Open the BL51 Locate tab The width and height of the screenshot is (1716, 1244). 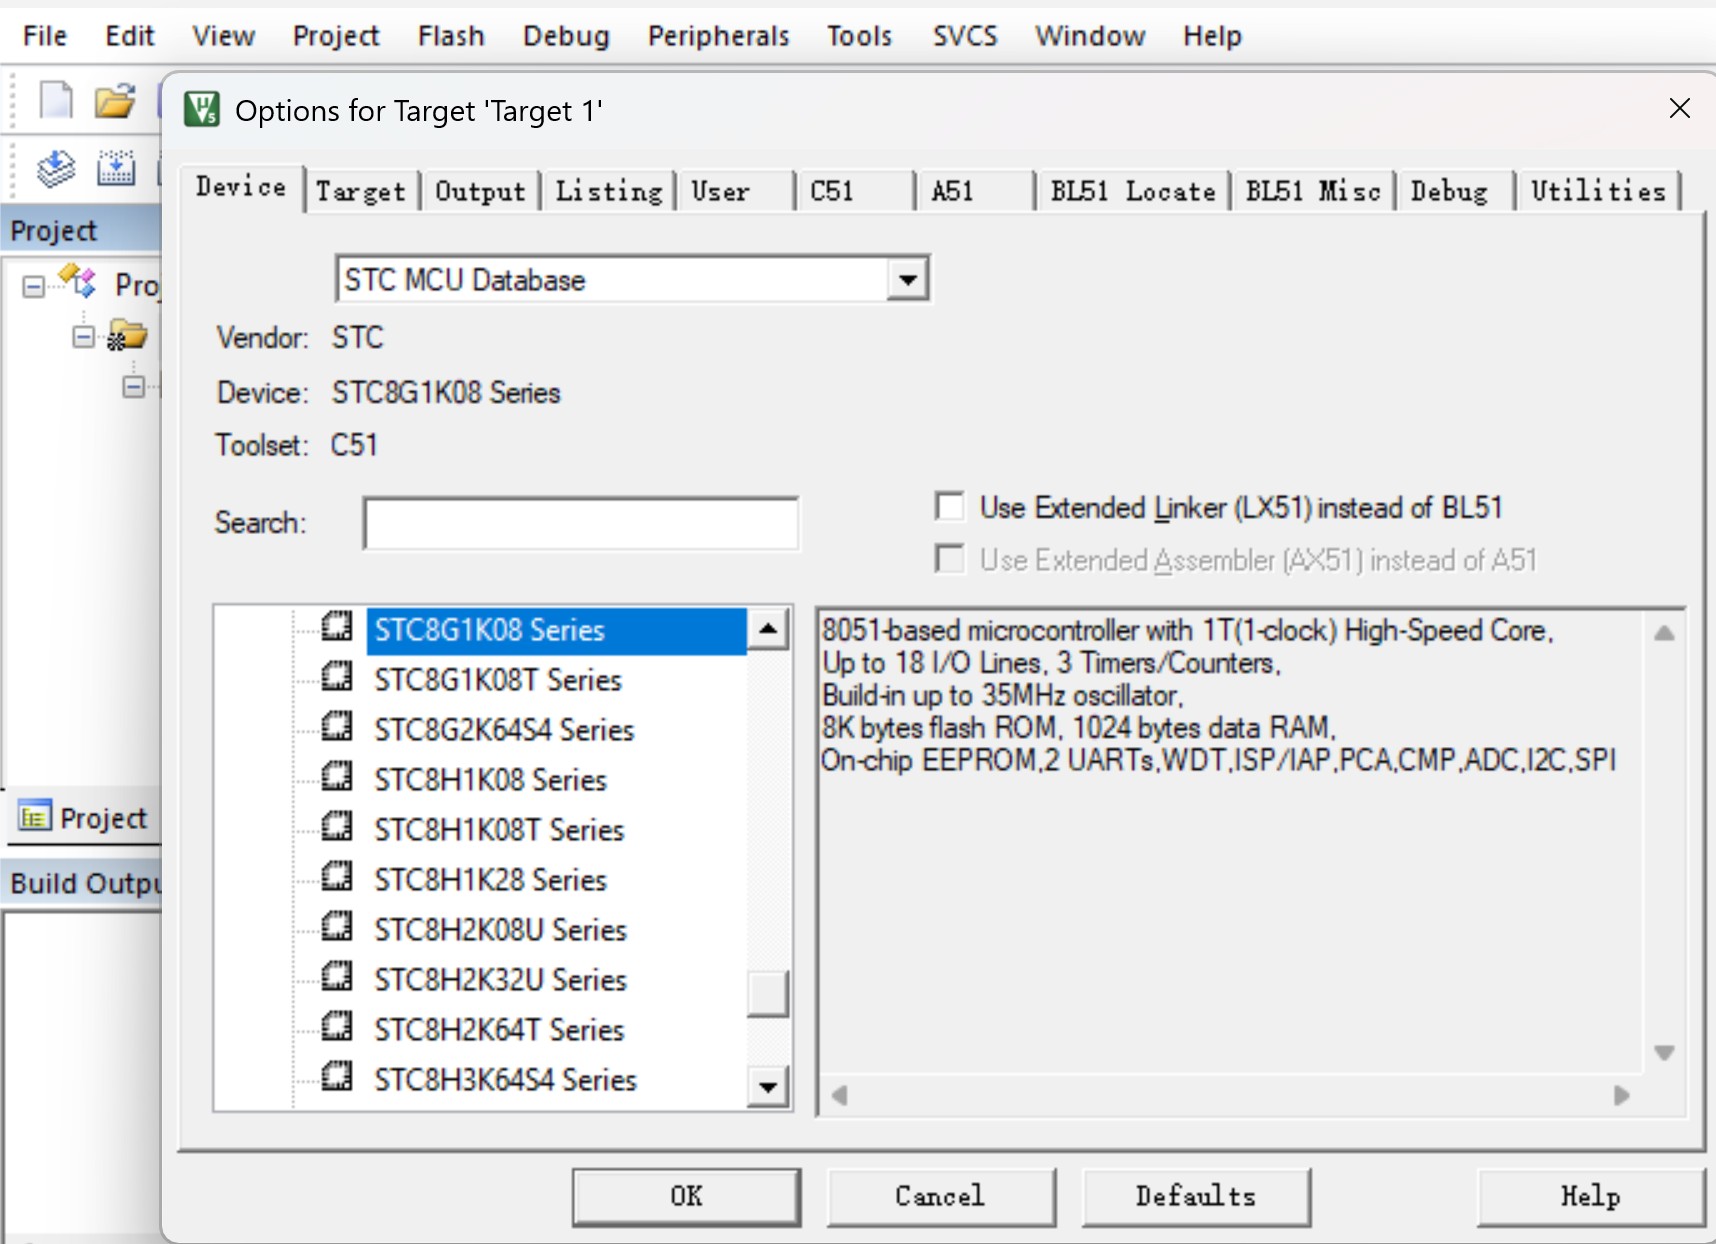coord(1133,191)
